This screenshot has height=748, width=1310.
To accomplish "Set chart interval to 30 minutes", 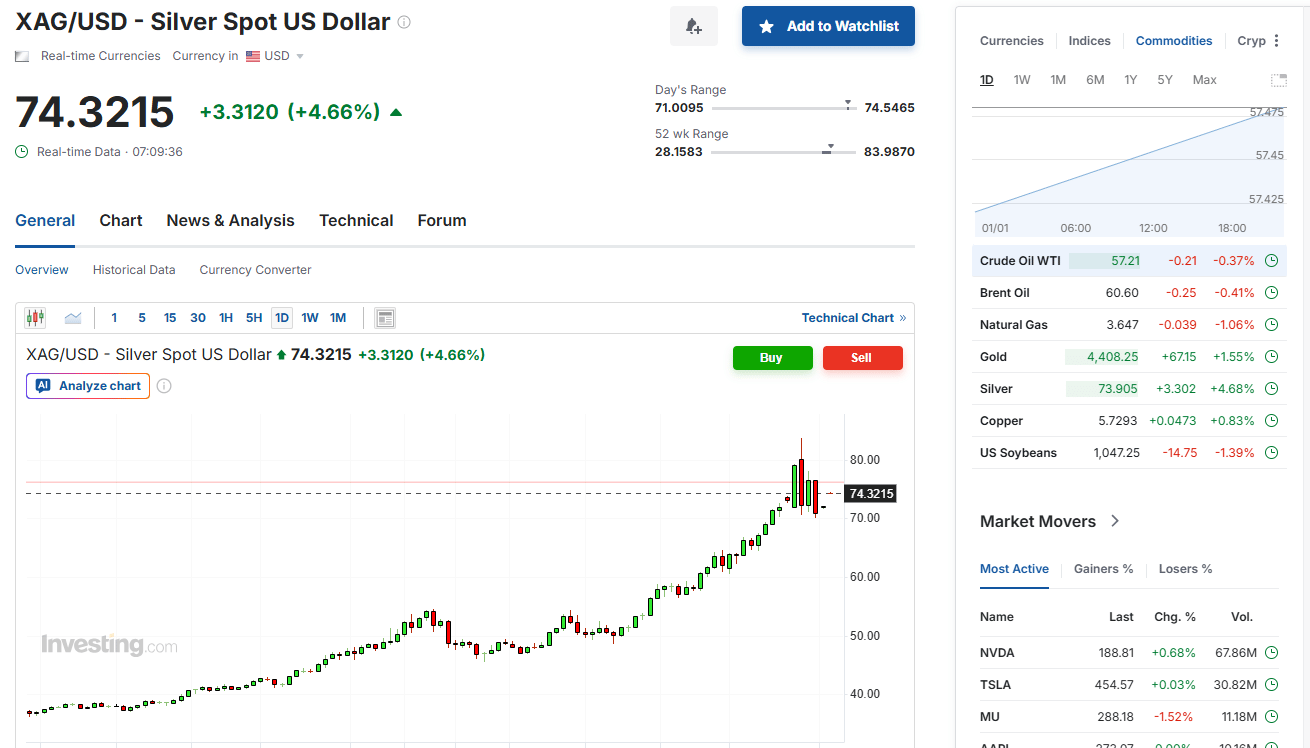I will tap(198, 318).
